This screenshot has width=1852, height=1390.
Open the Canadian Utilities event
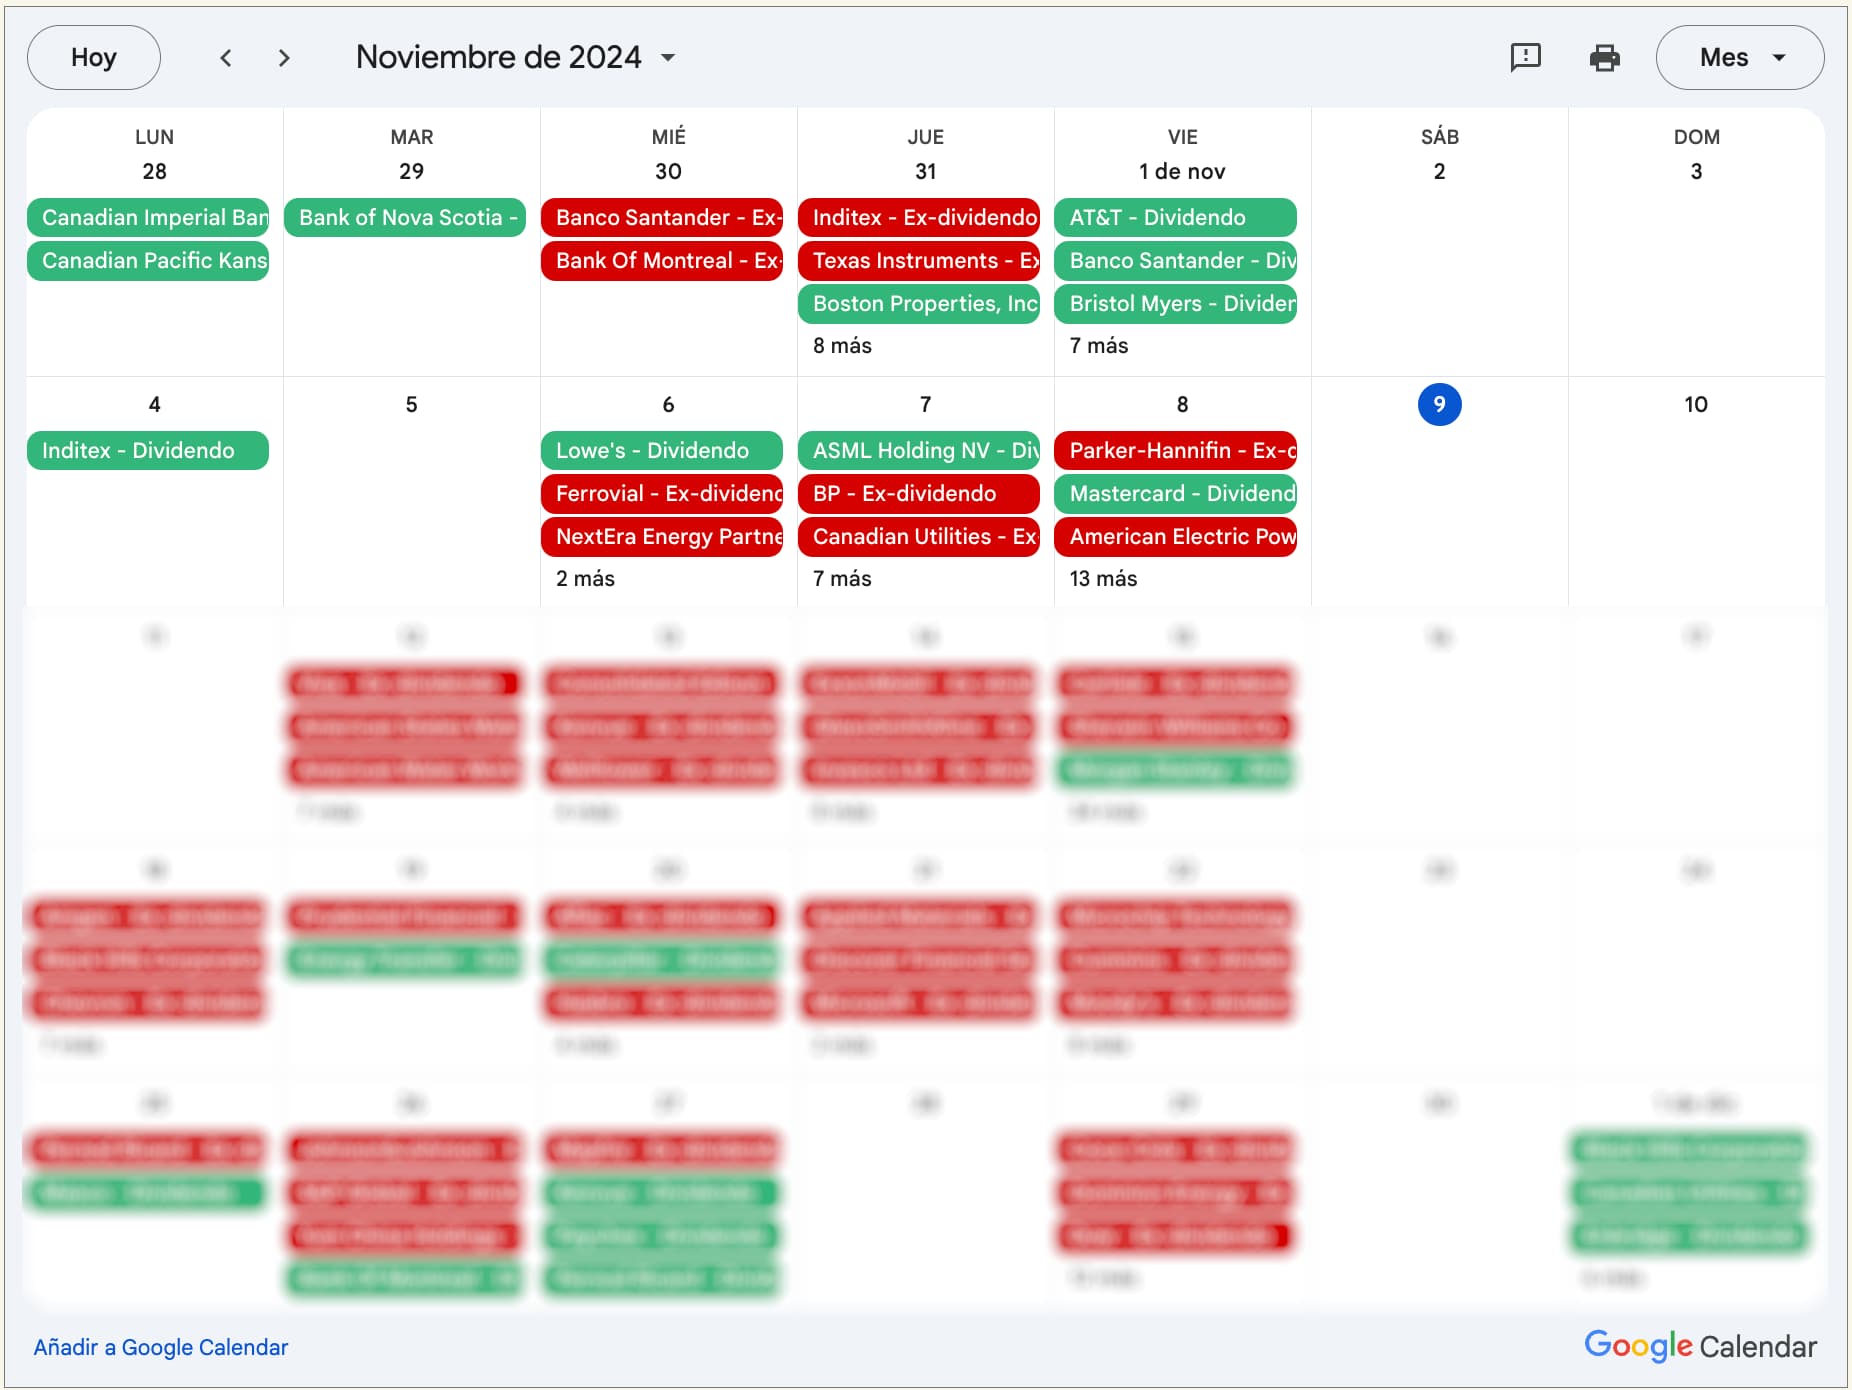pos(919,536)
